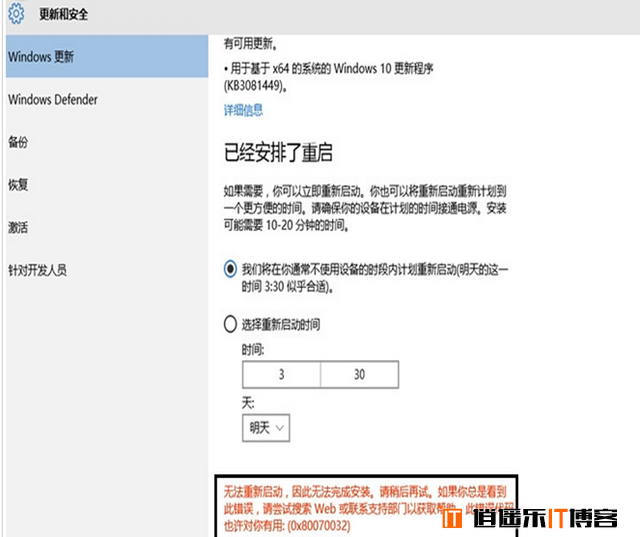Open the 激活 section
Image resolution: width=640 pixels, height=537 pixels.
click(18, 227)
